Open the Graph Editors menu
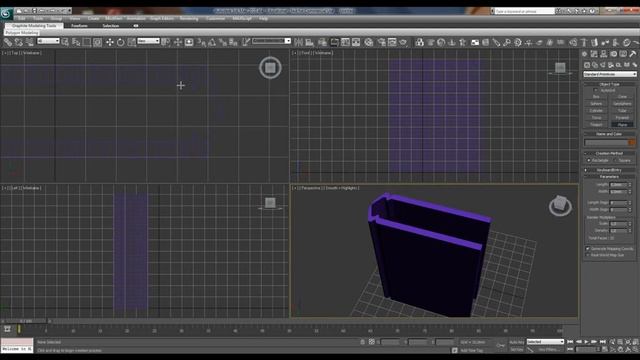This screenshot has height=360, width=640. tap(162, 18)
